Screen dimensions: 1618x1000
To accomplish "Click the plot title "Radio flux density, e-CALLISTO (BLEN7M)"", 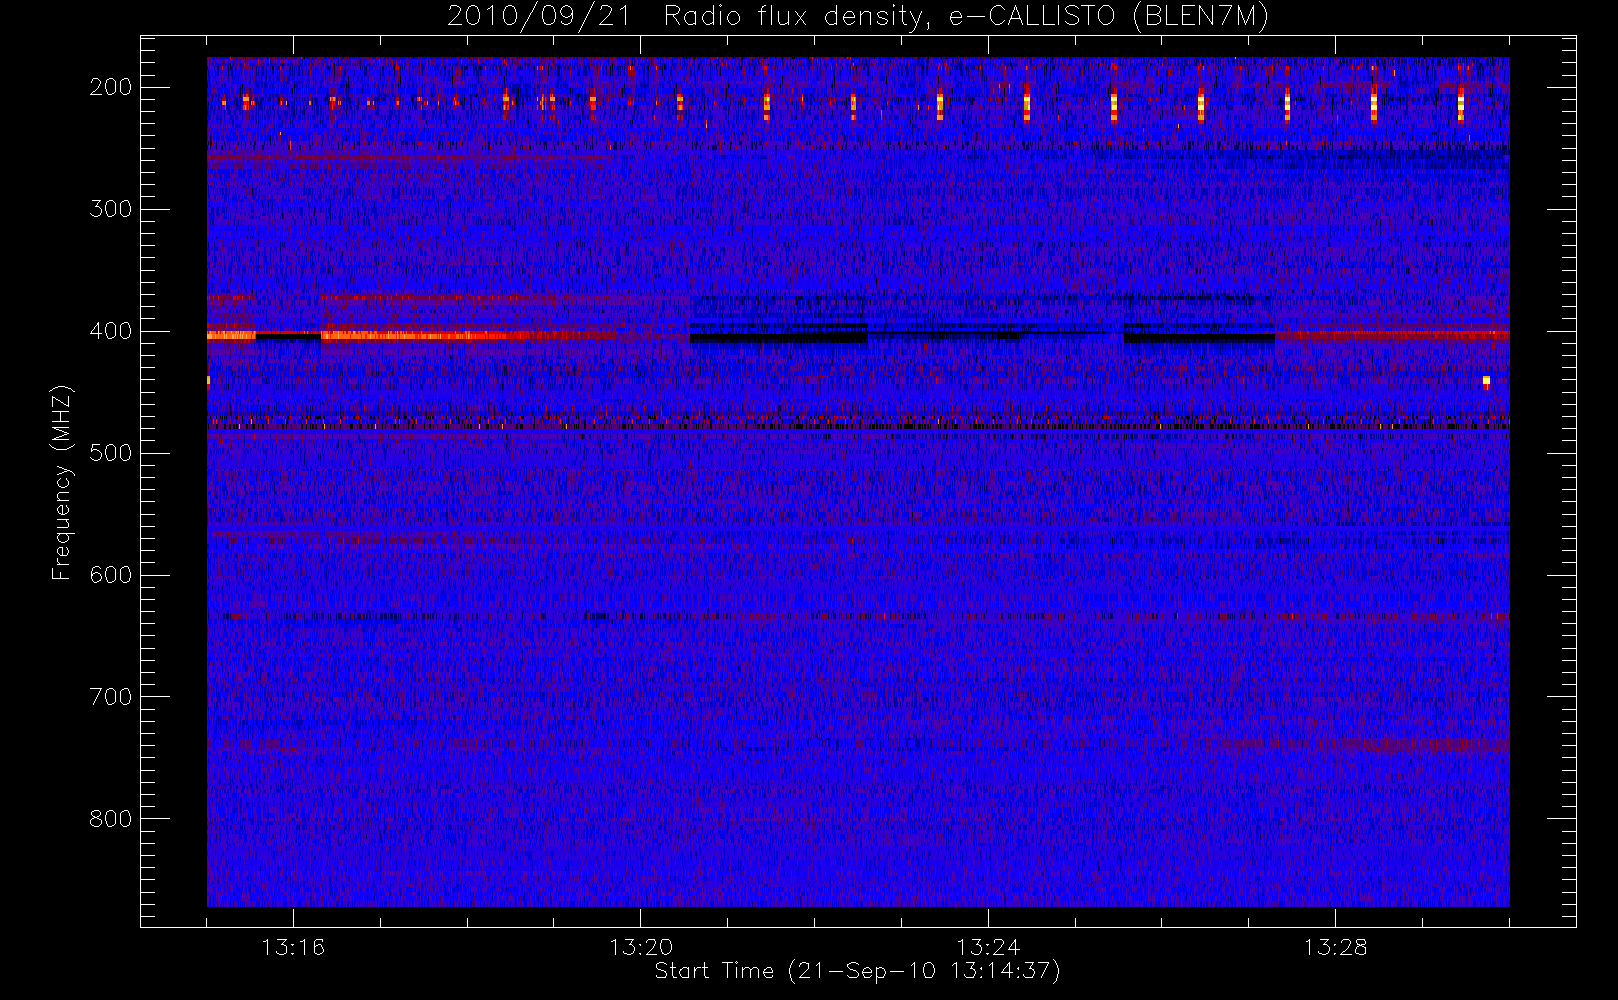I will click(966, 17).
